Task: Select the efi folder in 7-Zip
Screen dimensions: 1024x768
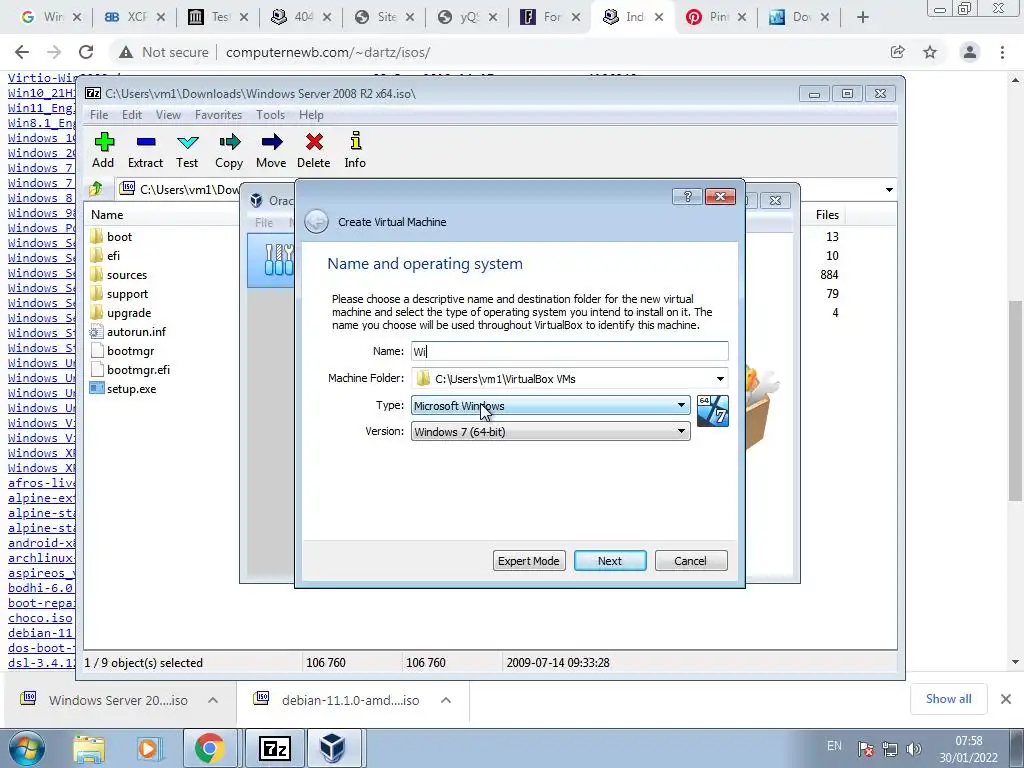Action: pos(114,256)
